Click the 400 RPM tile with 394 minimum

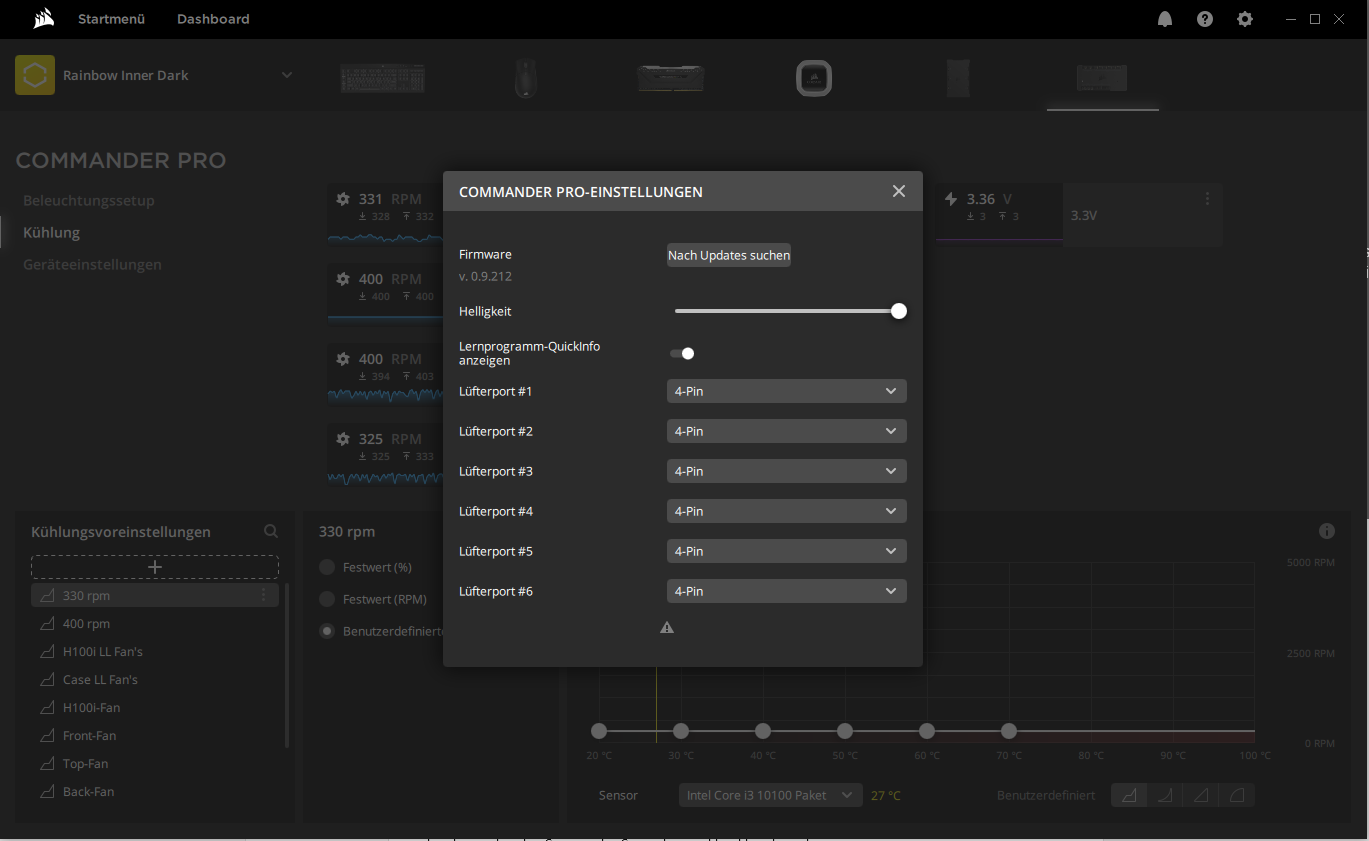pyautogui.click(x=386, y=374)
